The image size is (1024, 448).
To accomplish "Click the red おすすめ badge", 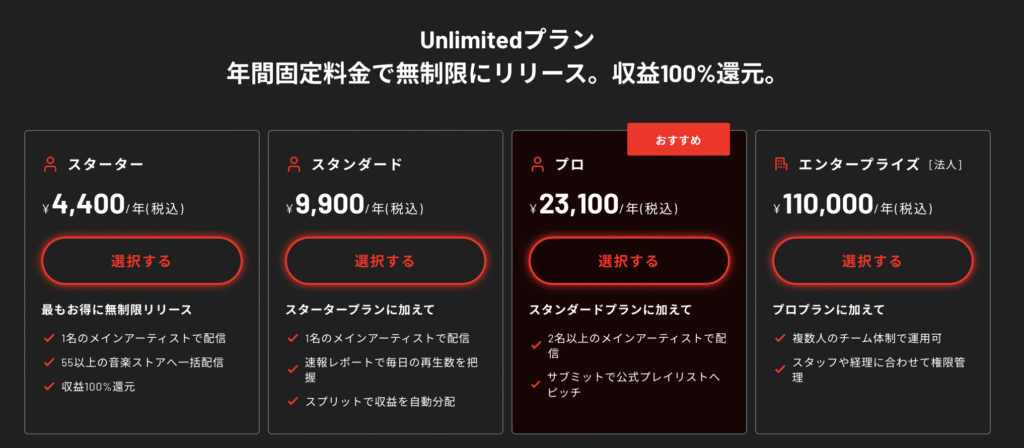I will click(x=679, y=139).
